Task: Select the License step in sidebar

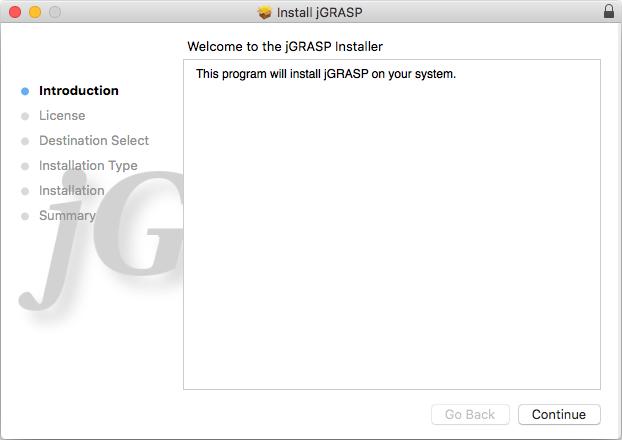Action: [x=62, y=116]
